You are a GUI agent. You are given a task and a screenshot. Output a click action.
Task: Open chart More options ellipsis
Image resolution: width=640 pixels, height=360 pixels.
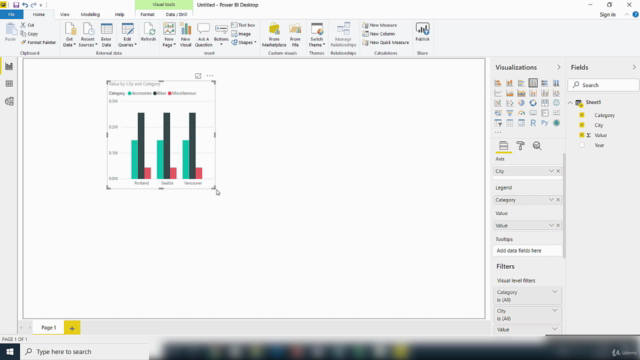pos(210,76)
